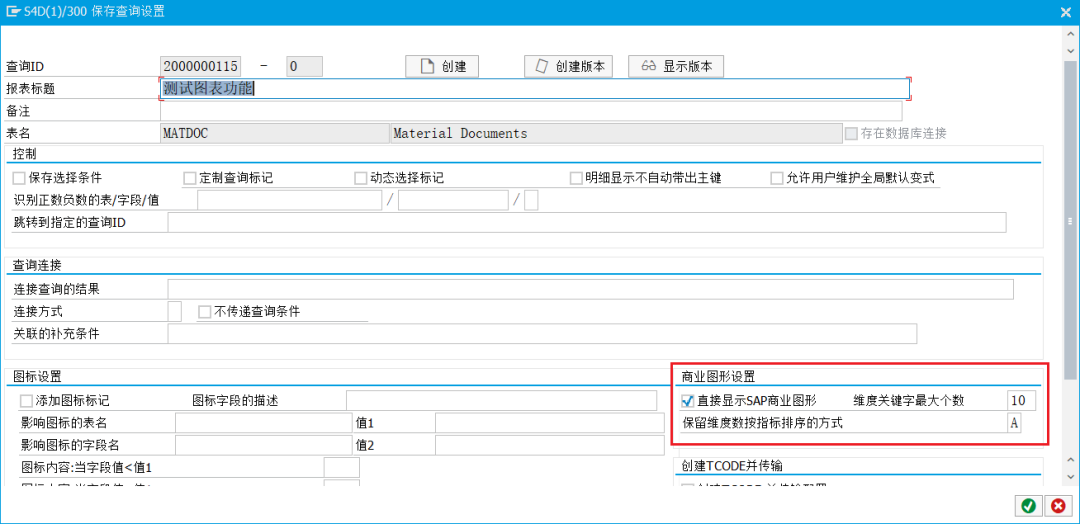1080x524 pixels.
Task: Click the 图标内容:当字段值<值1 input box
Action: (342, 468)
